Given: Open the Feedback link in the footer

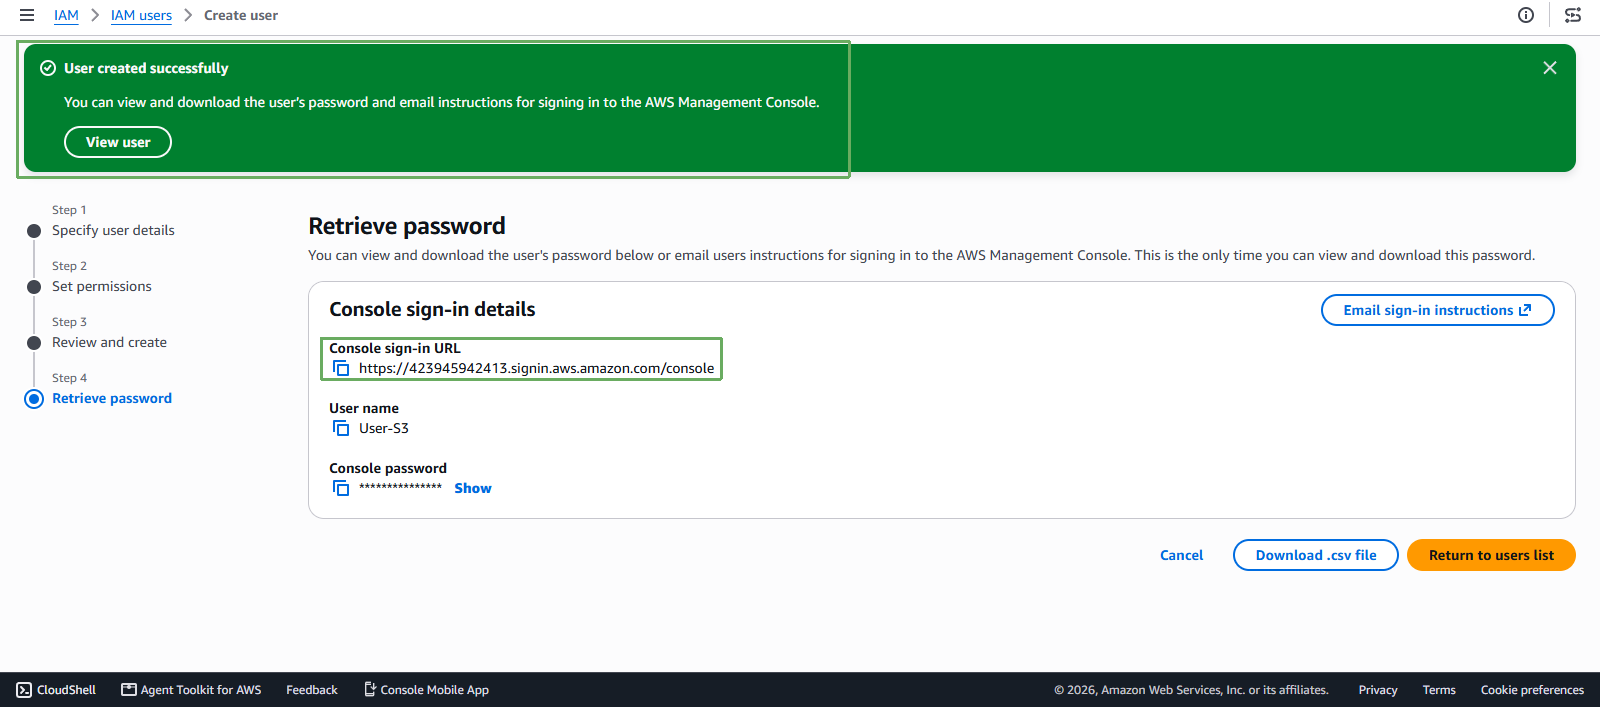Looking at the screenshot, I should 312,690.
